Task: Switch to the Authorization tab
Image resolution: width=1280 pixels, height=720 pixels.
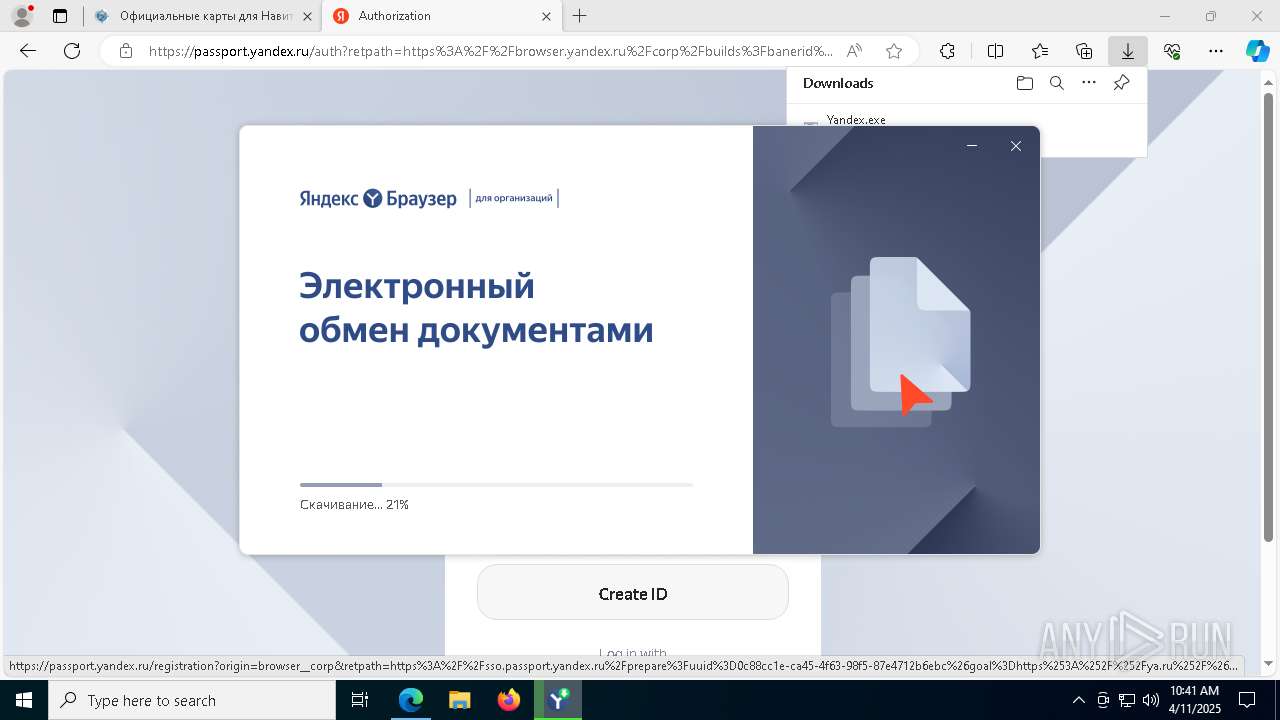Action: coord(440,16)
